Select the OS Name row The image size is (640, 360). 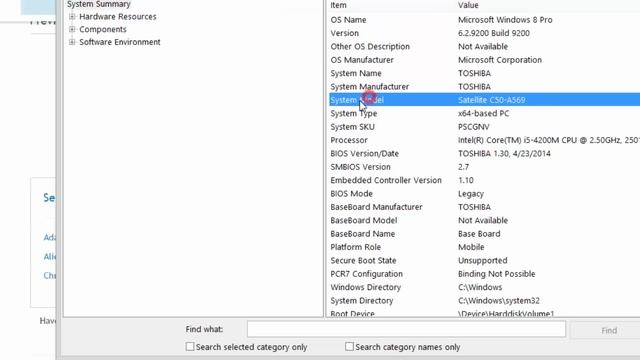[484, 20]
